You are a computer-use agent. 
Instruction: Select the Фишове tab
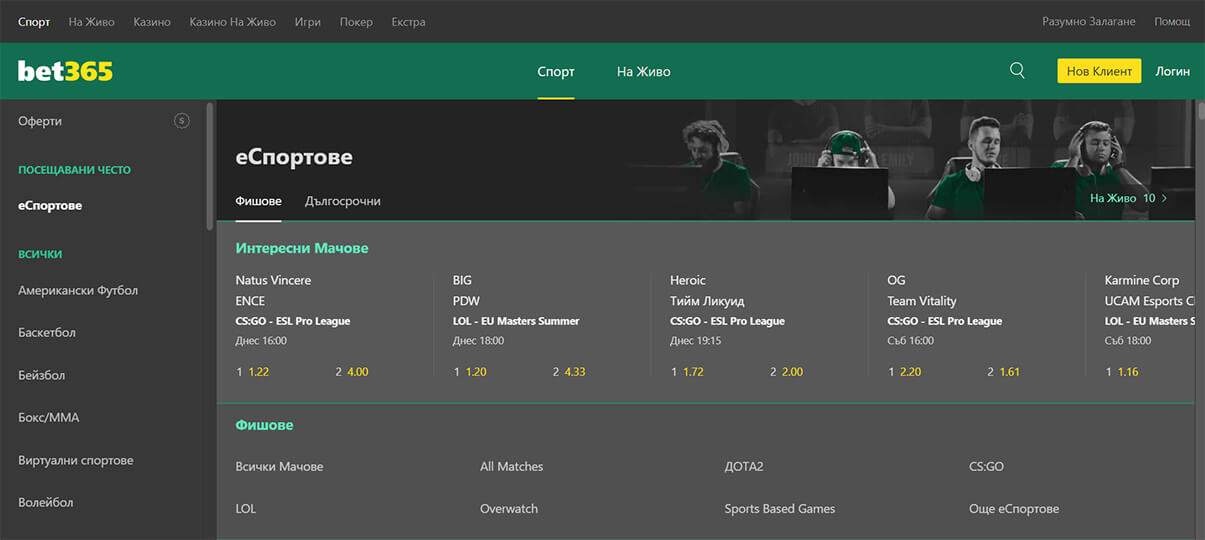(258, 201)
